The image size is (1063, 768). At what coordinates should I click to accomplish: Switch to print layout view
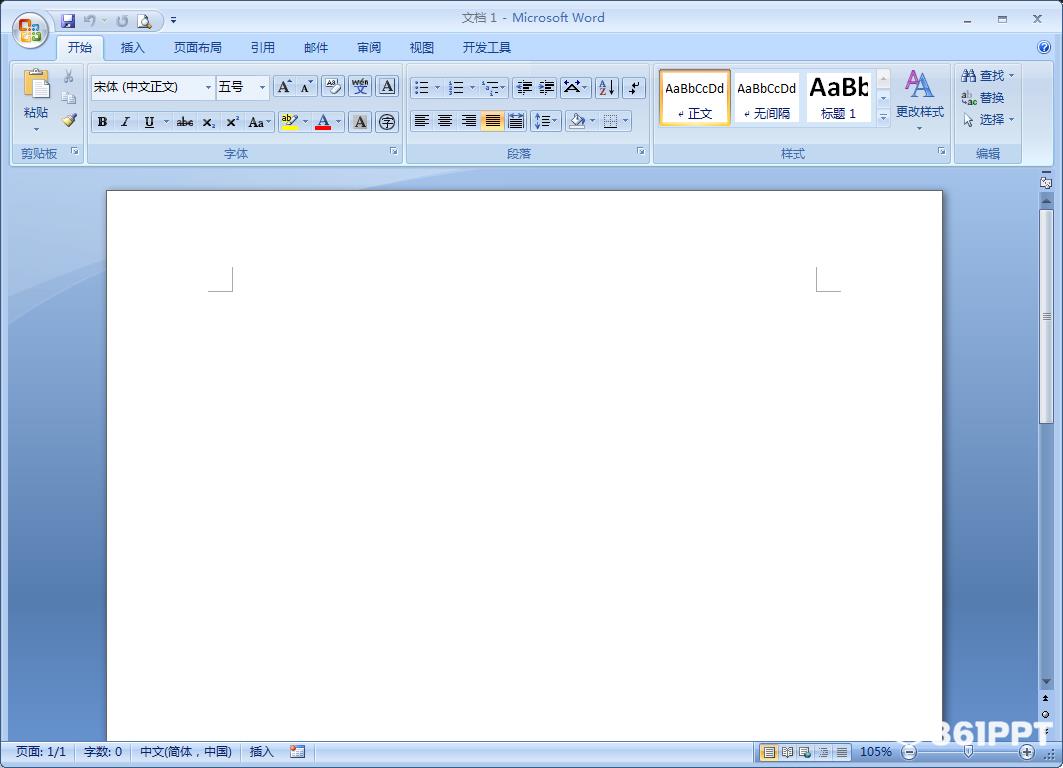point(769,752)
